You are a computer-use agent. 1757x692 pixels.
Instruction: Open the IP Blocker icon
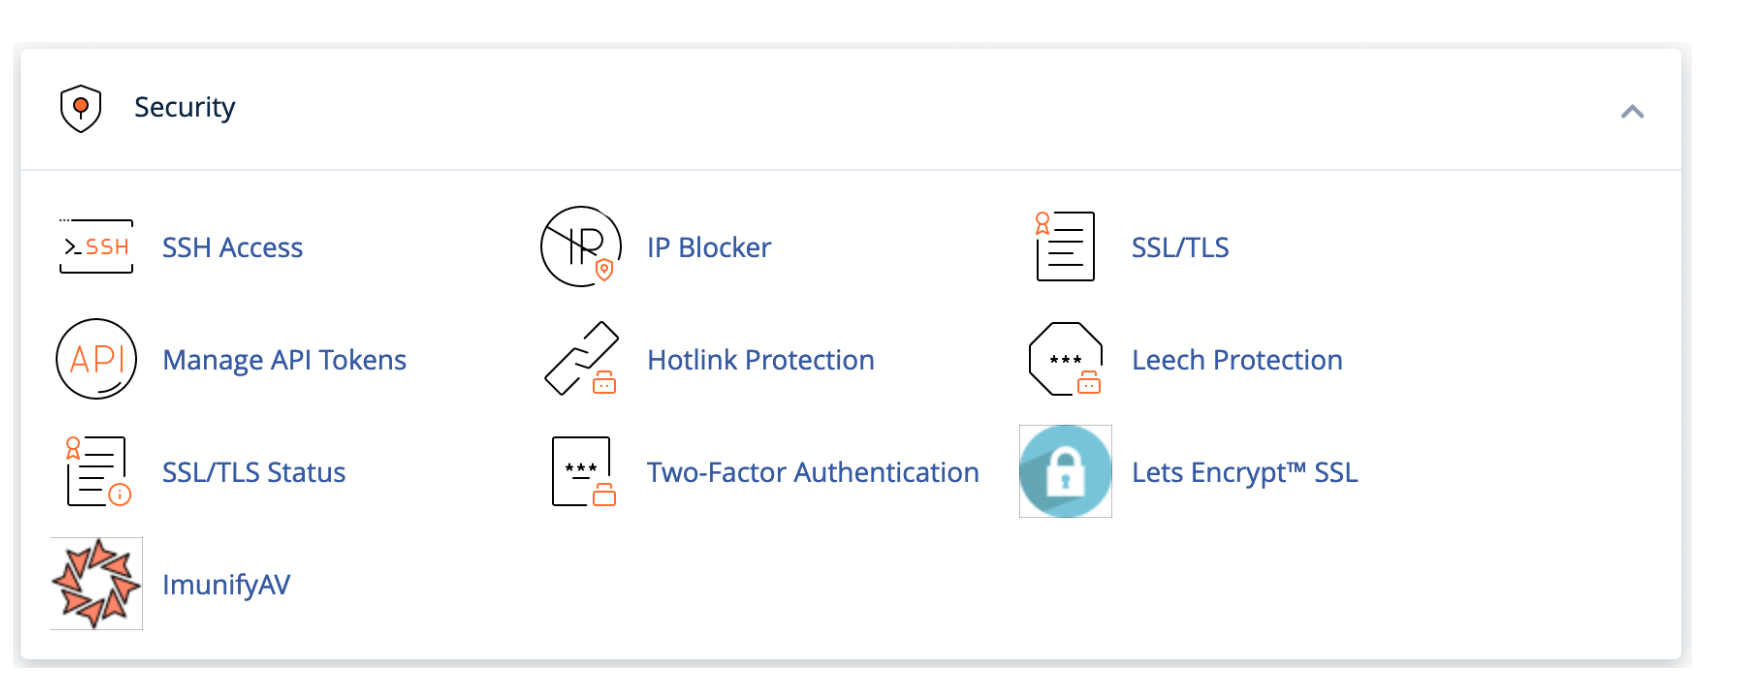point(581,247)
